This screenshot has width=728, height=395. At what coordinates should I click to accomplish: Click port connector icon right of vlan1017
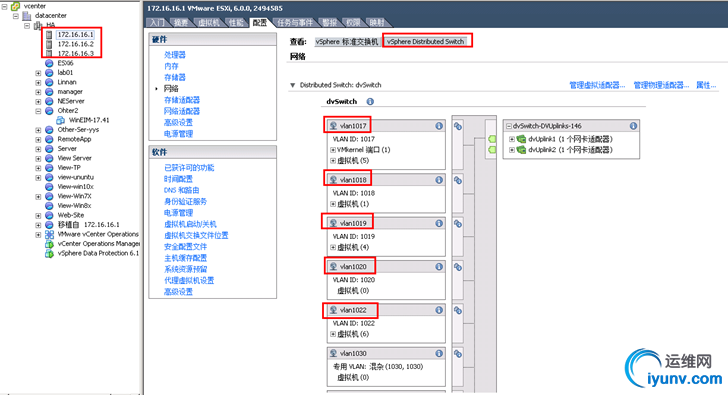tap(458, 126)
